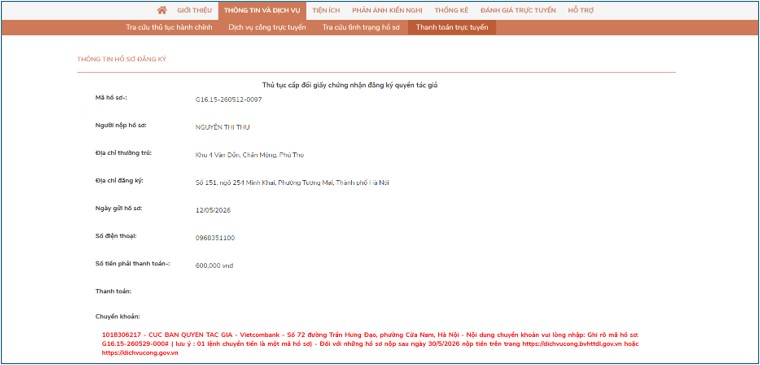Viewport: 760px width, 365px height.
Task: Click the Ngày gửi hồ sơ label
Action: [x=119, y=208]
